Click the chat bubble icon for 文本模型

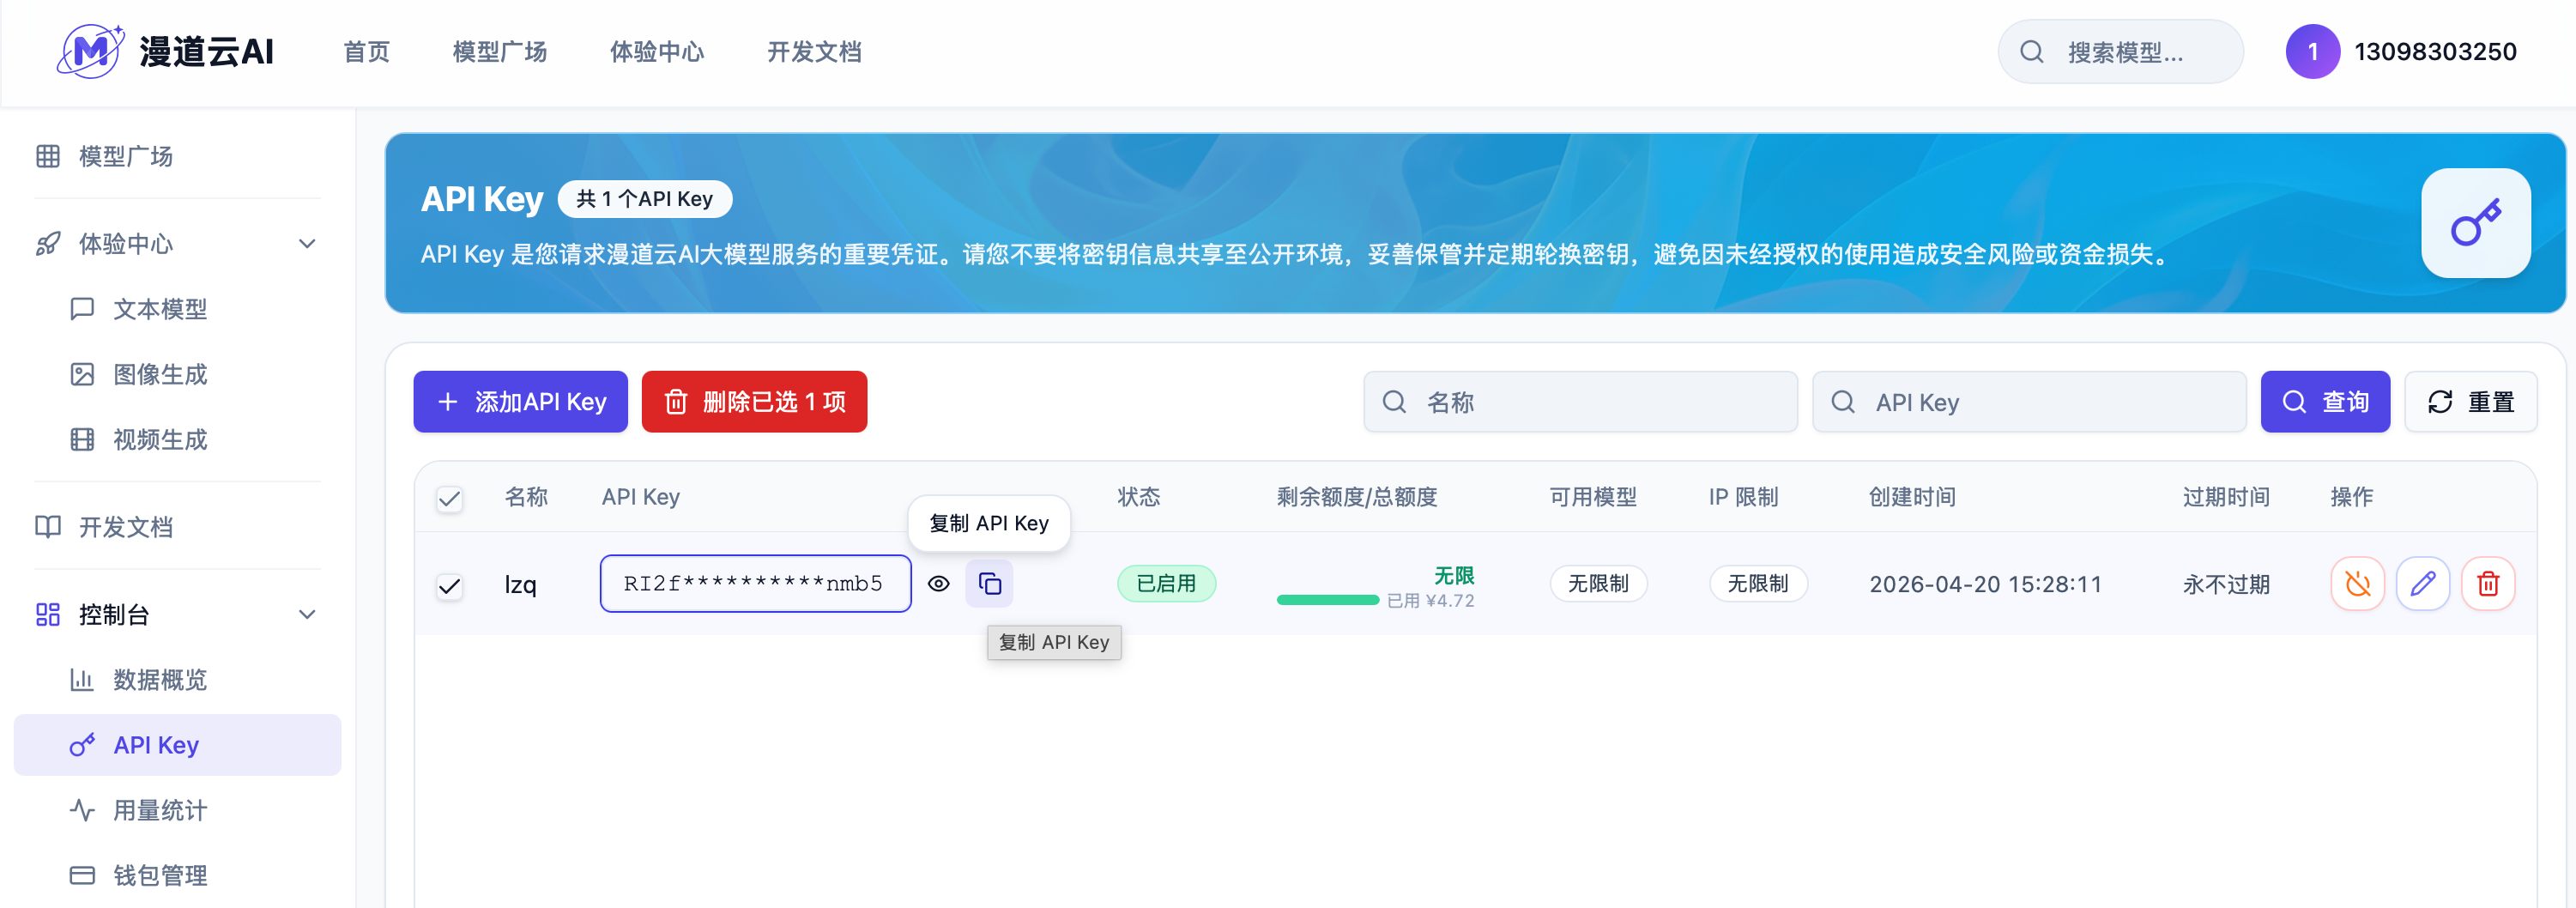(x=82, y=309)
